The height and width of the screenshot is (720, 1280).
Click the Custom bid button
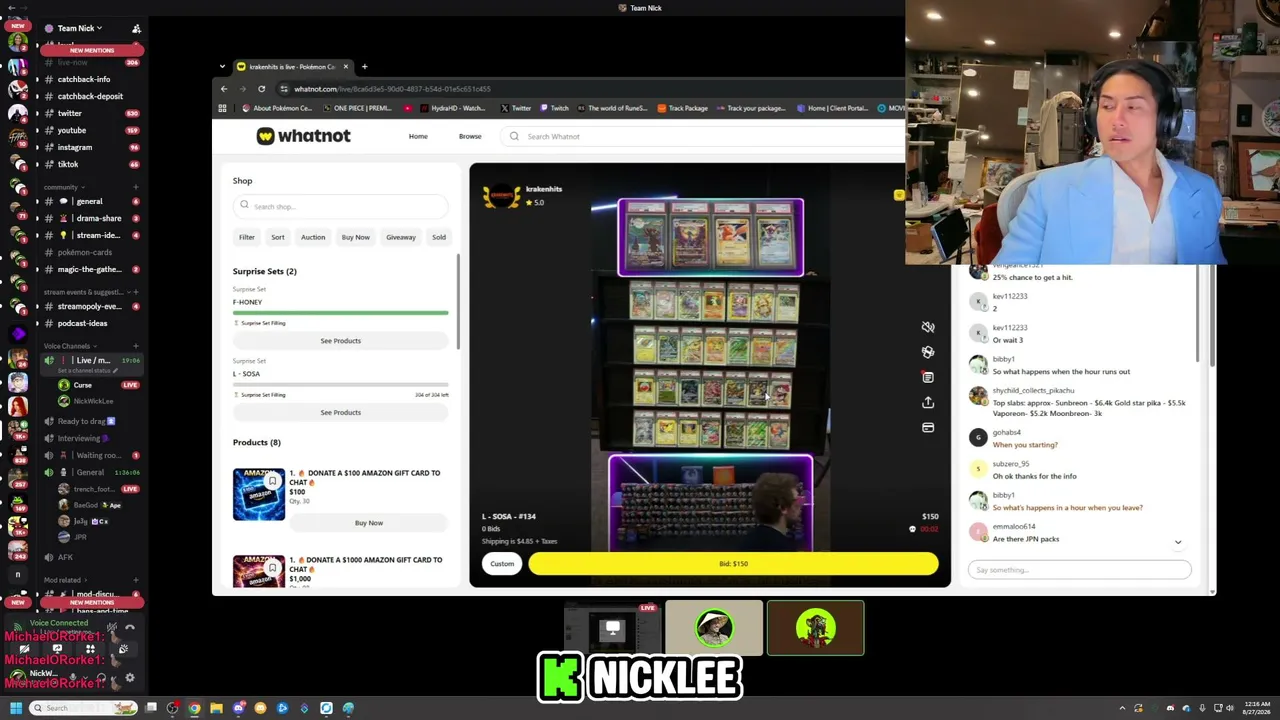click(502, 564)
